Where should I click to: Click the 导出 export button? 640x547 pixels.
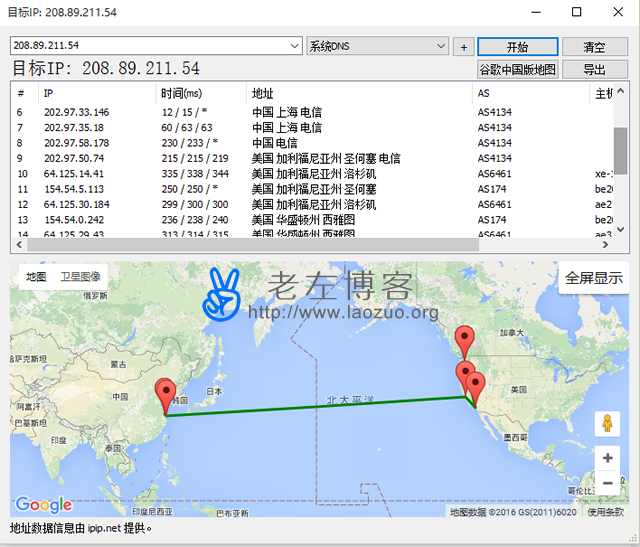click(x=594, y=69)
